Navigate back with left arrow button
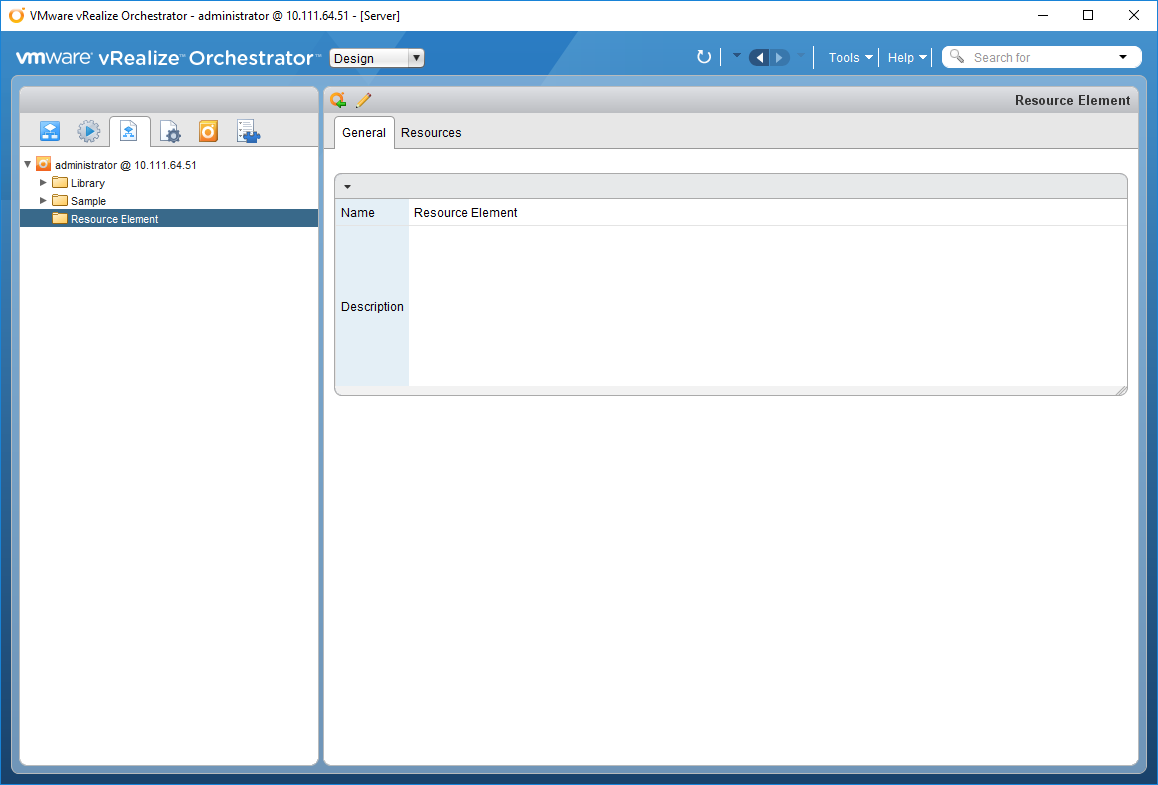Viewport: 1158px width, 785px height. pyautogui.click(x=759, y=58)
